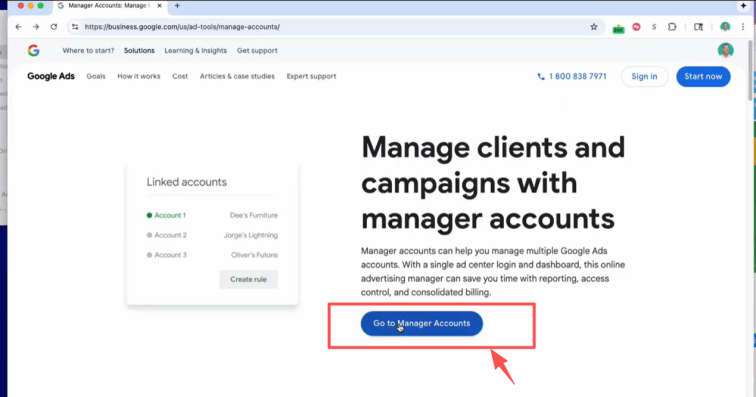Open the side panel search icon
Screen dimensions: 756x397
pyautogui.click(x=698, y=27)
